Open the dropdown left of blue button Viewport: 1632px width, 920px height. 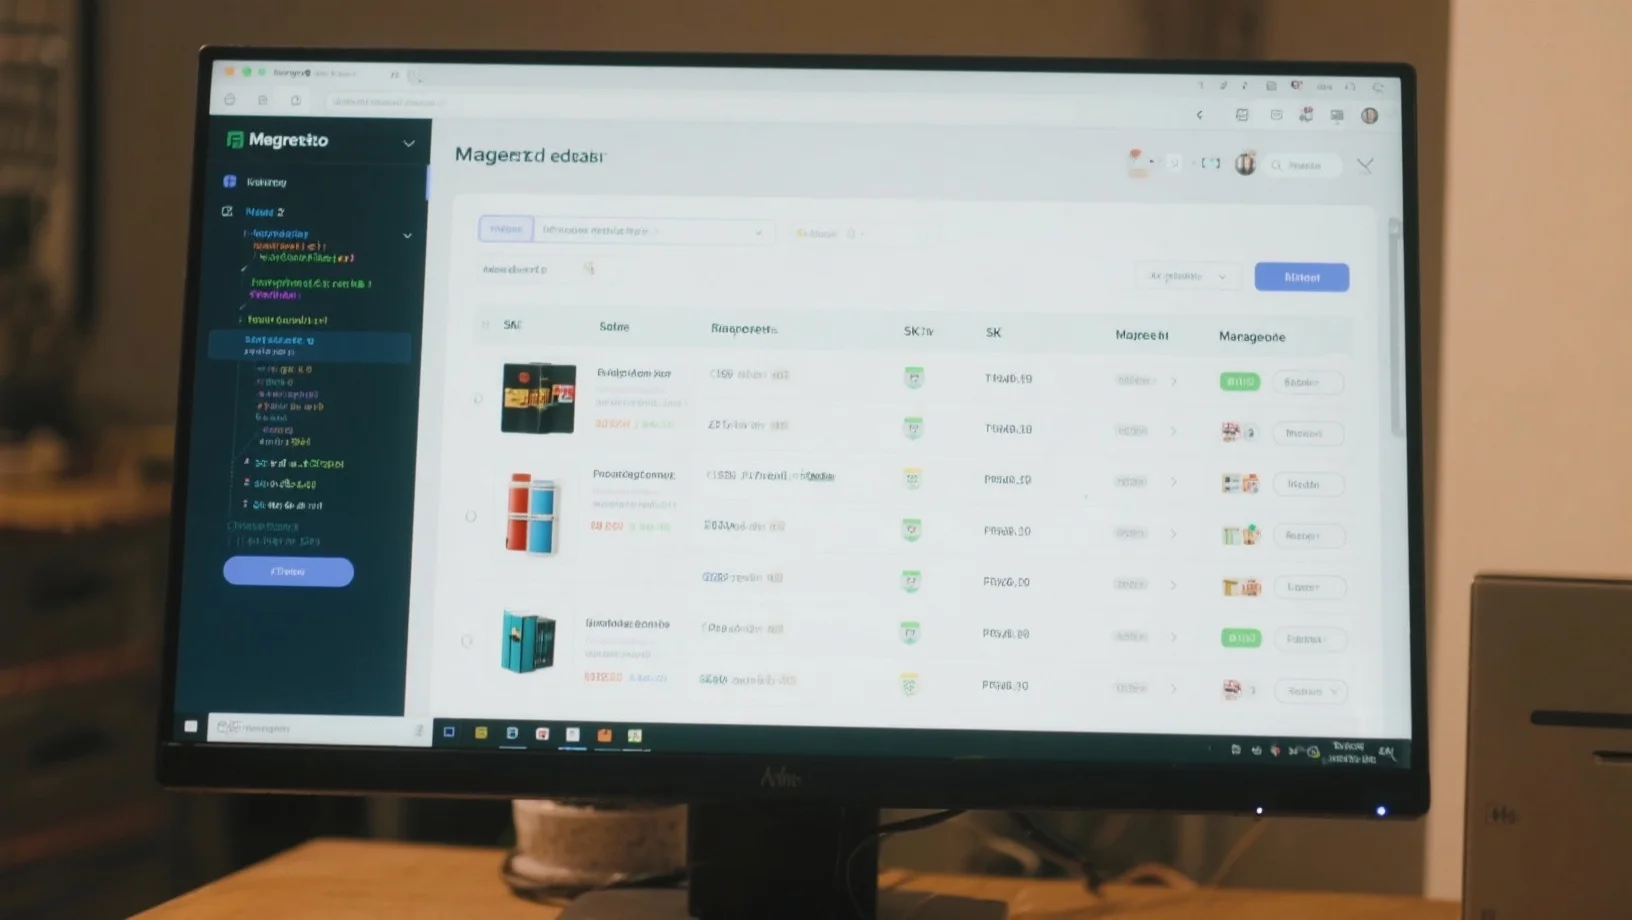click(x=1187, y=276)
